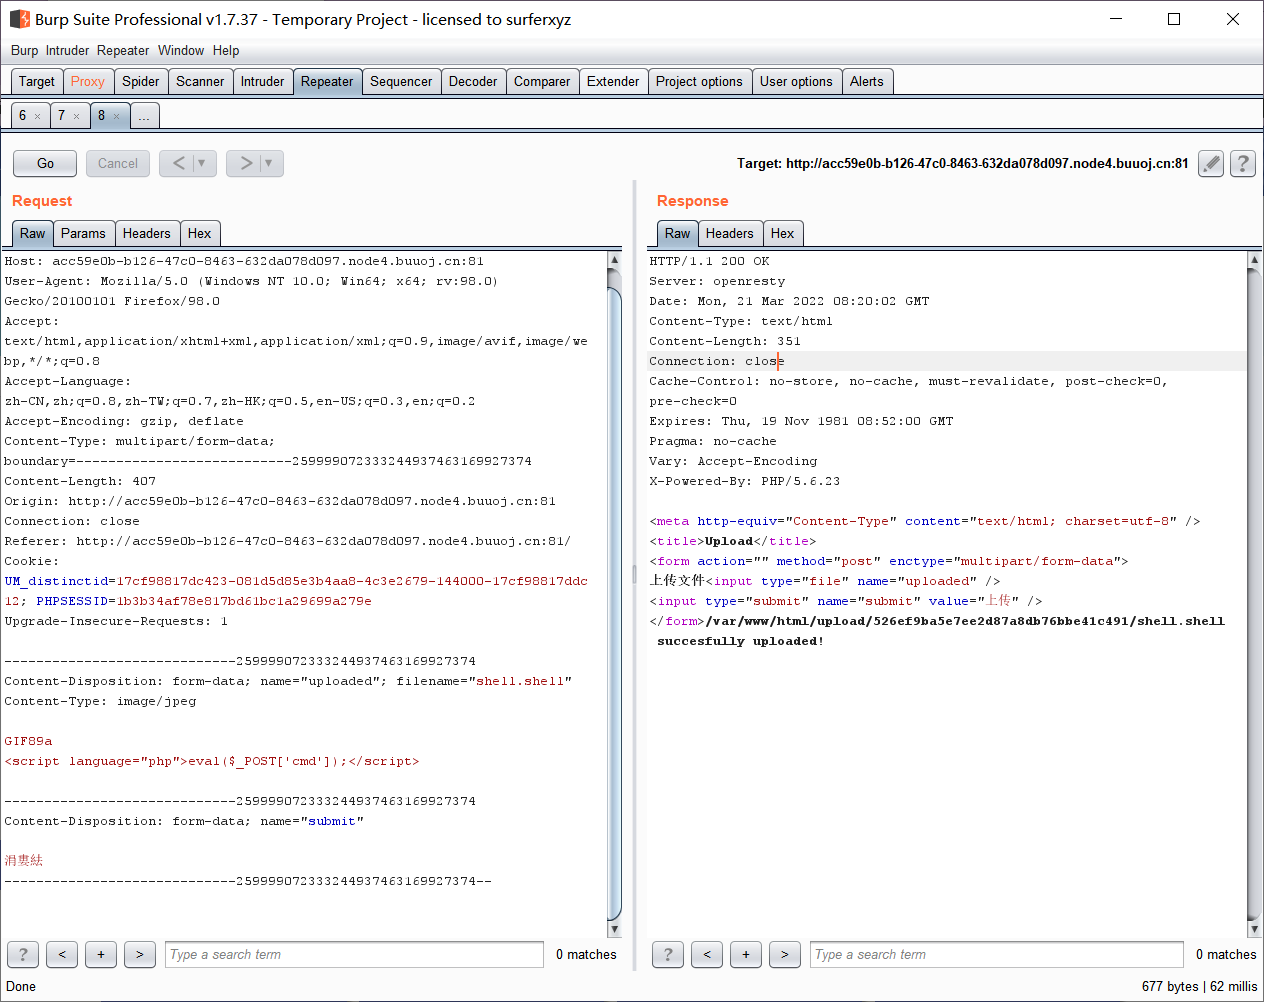The width and height of the screenshot is (1264, 1002).
Task: Open the Window menu
Action: click(181, 50)
